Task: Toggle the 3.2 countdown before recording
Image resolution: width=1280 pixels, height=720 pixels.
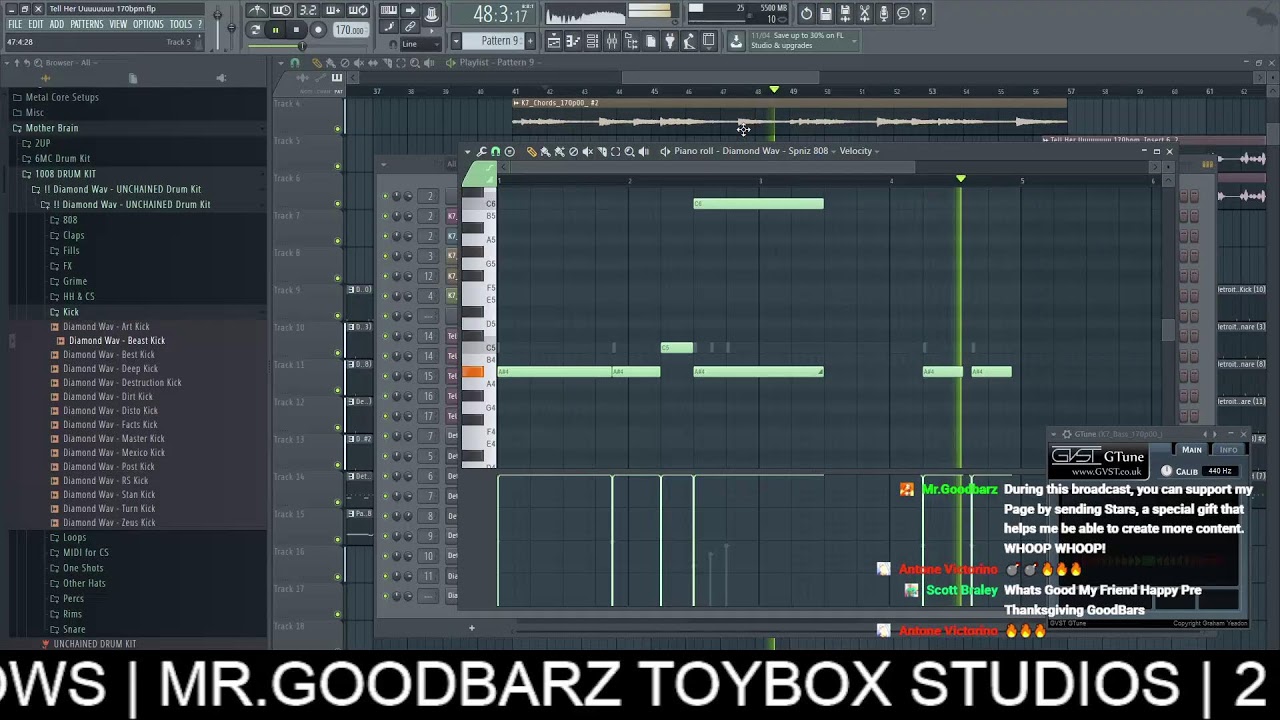Action: 307,10
